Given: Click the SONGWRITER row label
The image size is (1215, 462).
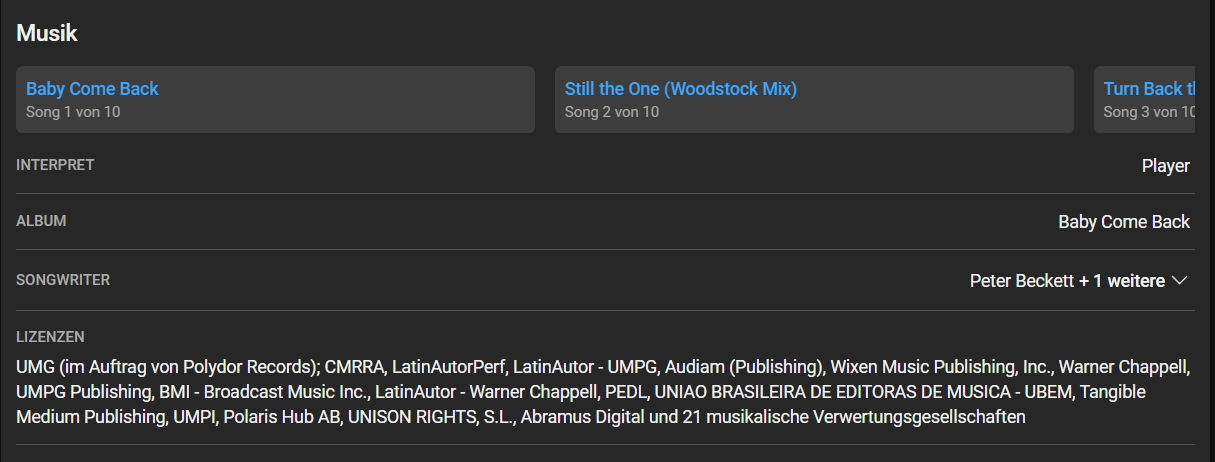Looking at the screenshot, I should [x=63, y=280].
